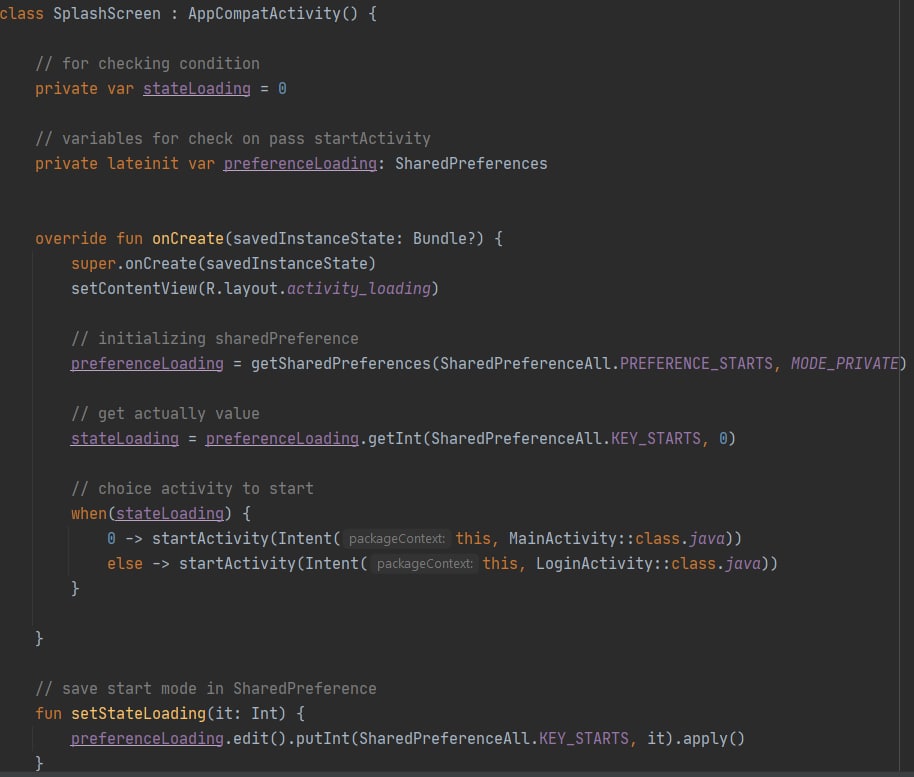Click the "setContentView" call
Image resolution: width=914 pixels, height=777 pixels.
click(134, 289)
